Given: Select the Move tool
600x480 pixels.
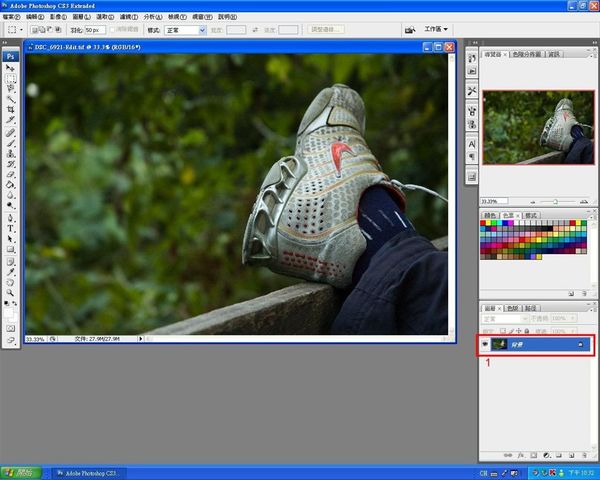Looking at the screenshot, I should (10, 68).
